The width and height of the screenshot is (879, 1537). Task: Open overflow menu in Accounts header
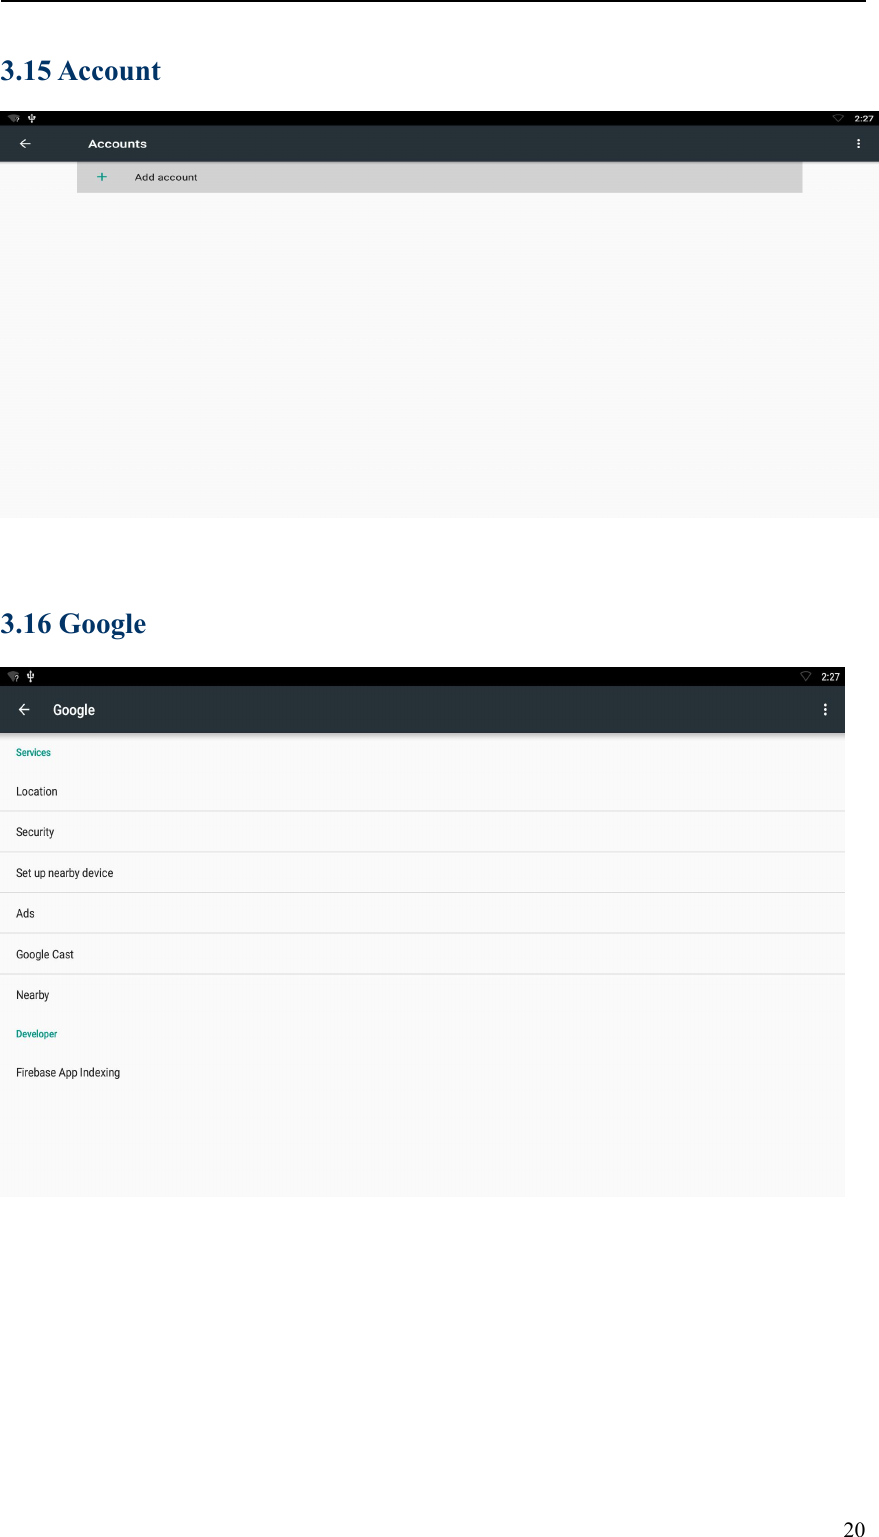tap(858, 144)
